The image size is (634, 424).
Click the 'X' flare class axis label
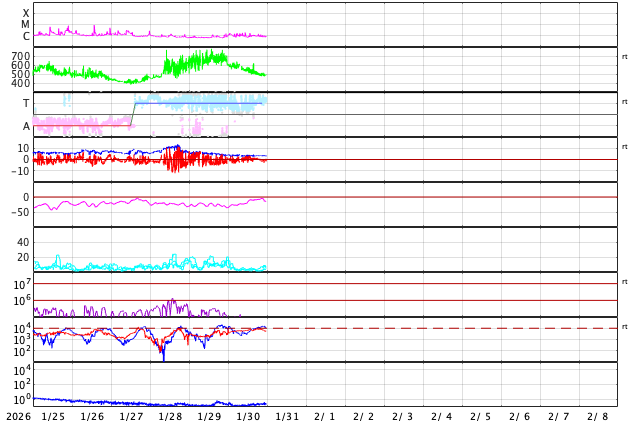click(26, 14)
